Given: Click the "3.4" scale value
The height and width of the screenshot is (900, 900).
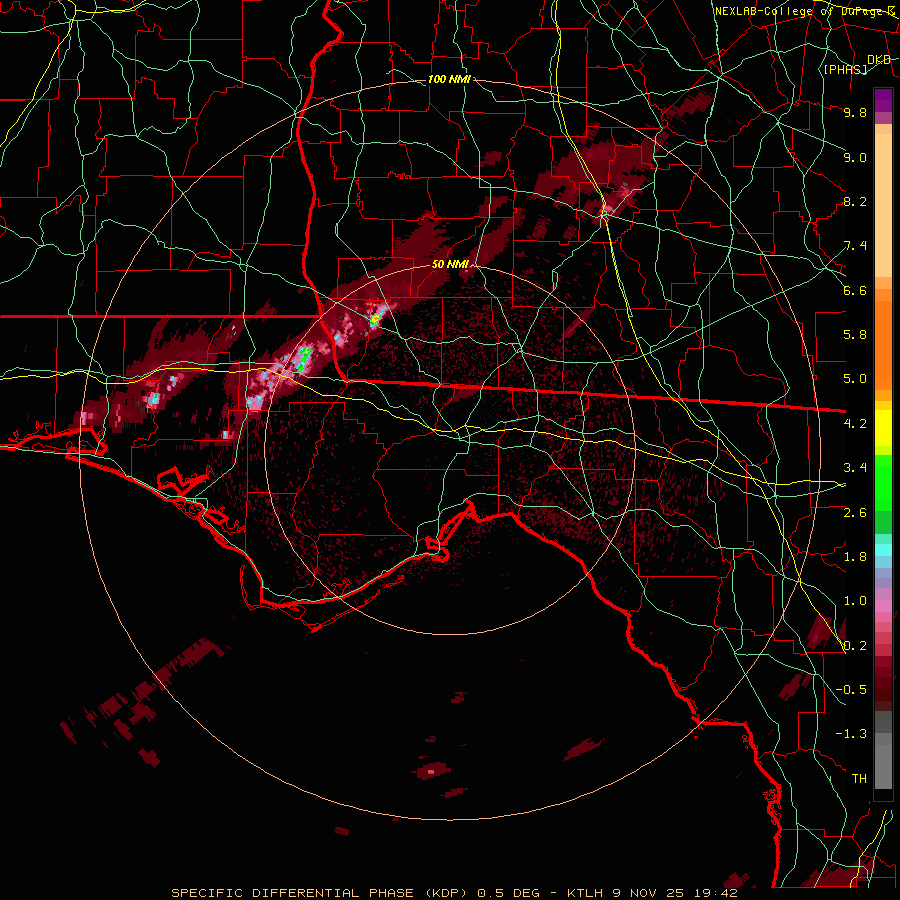Looking at the screenshot, I should [855, 468].
